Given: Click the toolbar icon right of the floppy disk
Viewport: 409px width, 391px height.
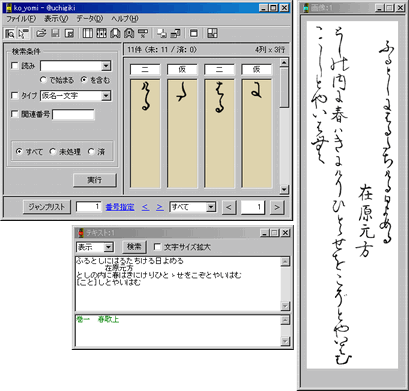Looking at the screenshot, I should (x=69, y=33).
